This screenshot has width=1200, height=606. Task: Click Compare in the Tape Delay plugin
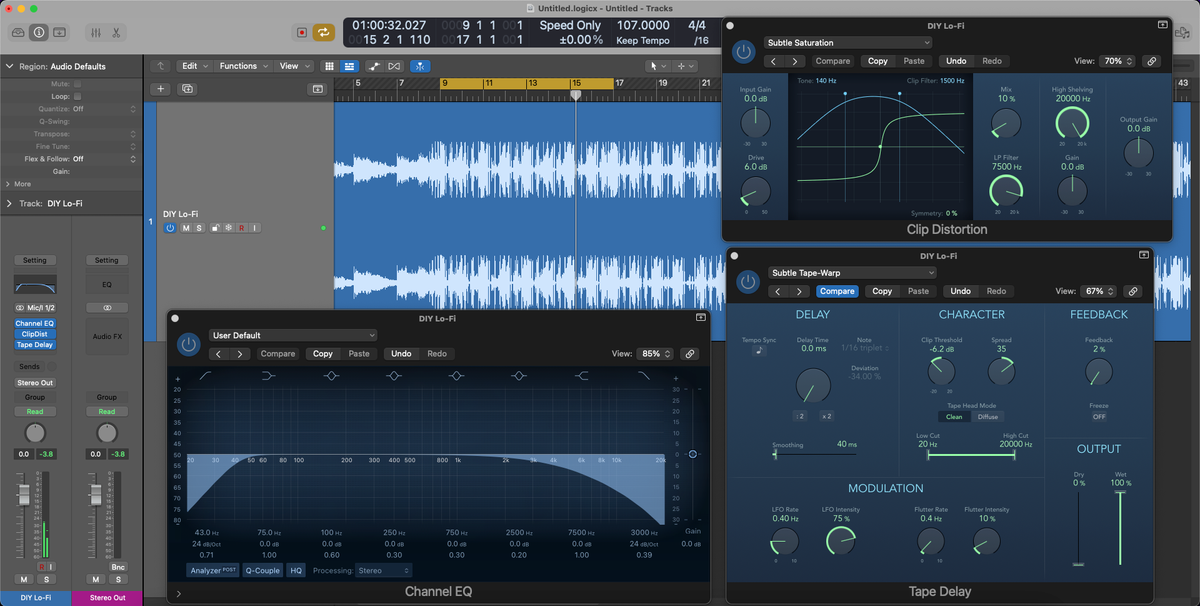coord(838,291)
